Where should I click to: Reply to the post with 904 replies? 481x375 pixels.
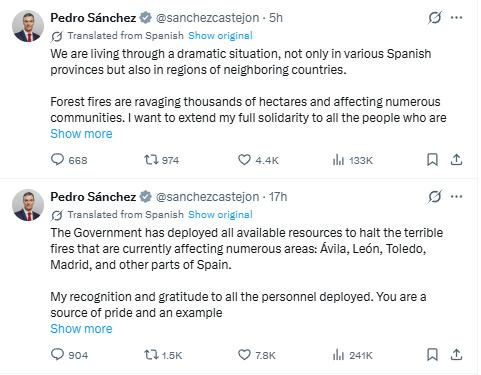tap(57, 354)
